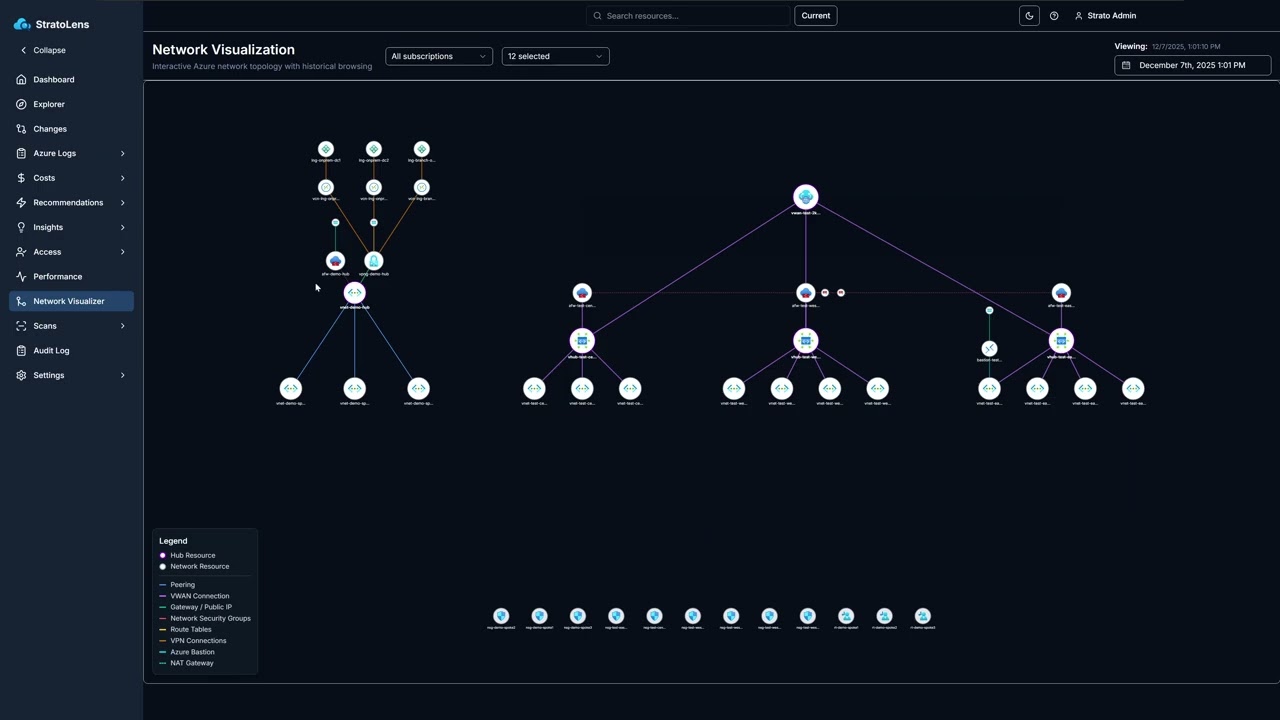Click the VPN Connections legend entry

click(x=193, y=641)
